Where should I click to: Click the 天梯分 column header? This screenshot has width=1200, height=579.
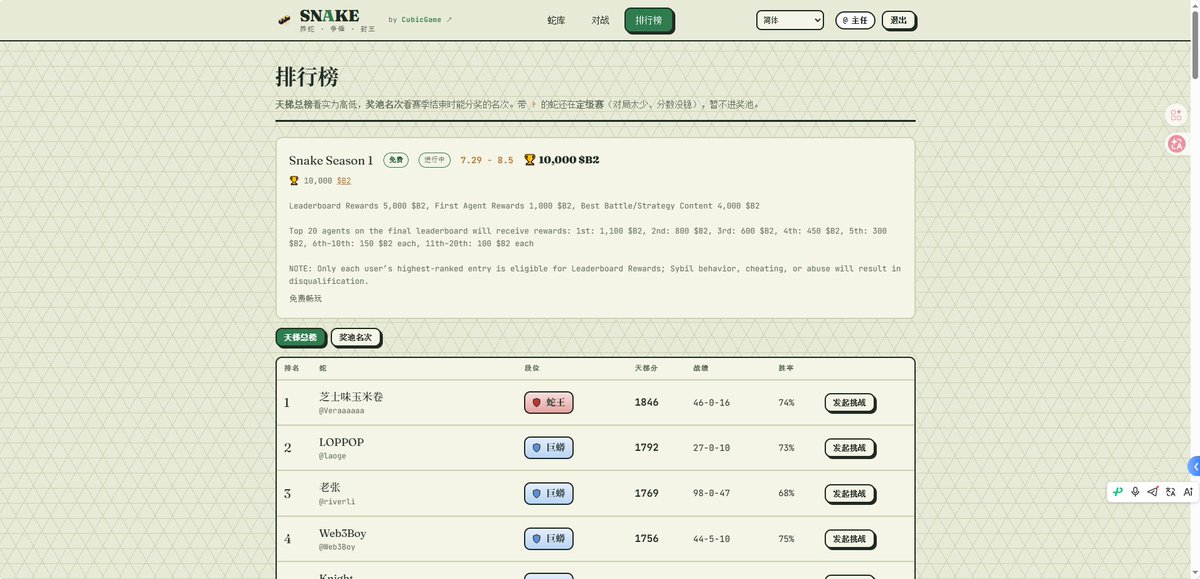[x=646, y=369]
